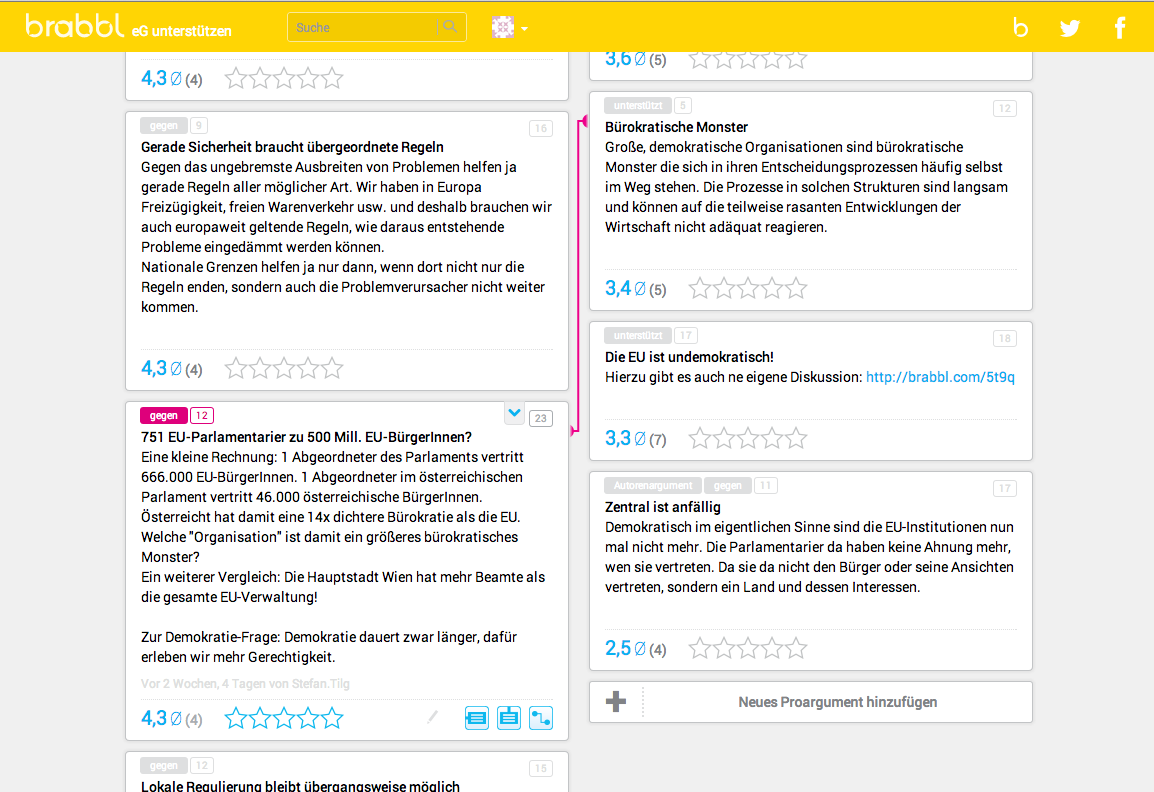Rate '751 EU-Parlamentarier' argument five stars
This screenshot has height=792, width=1154.
pos(333,718)
